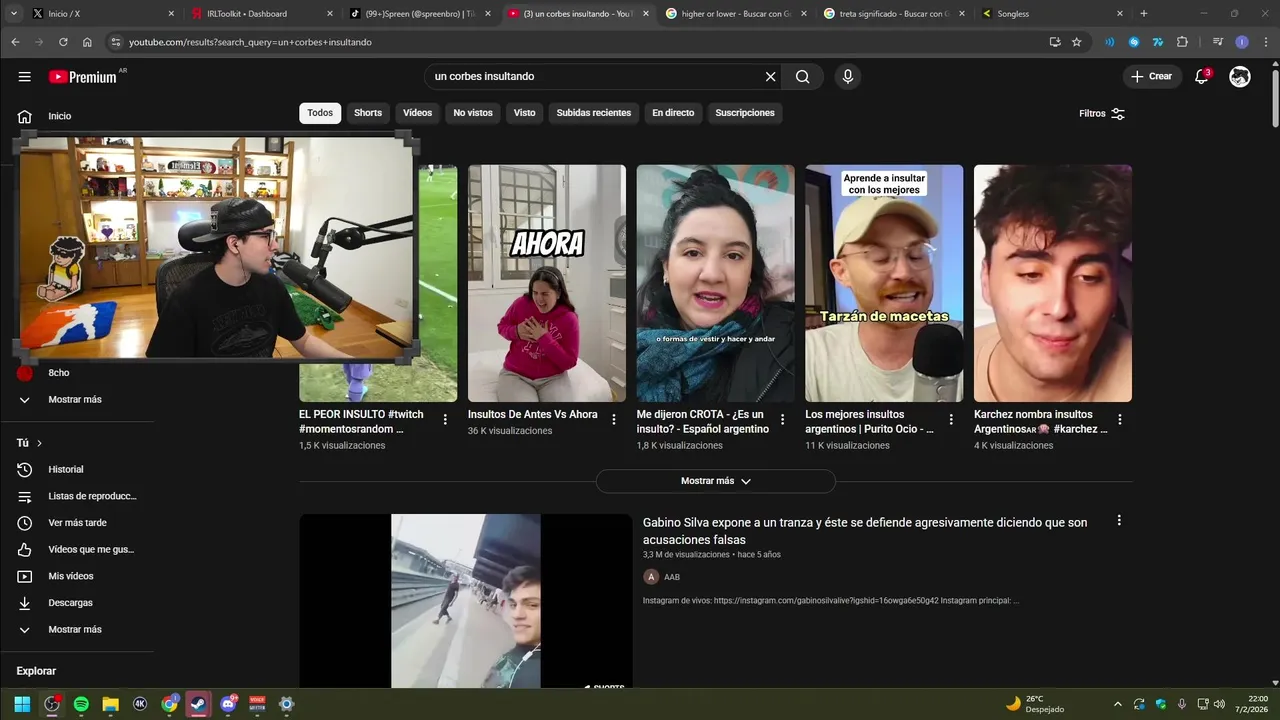Open Spotify from taskbar
This screenshot has width=1280, height=720.
pos(81,704)
